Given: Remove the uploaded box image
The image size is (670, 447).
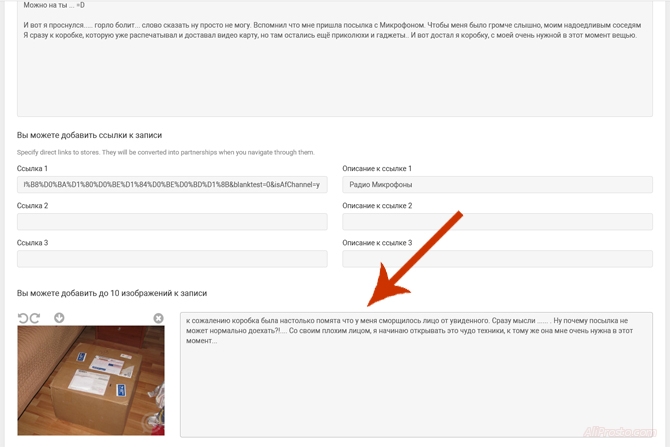Looking at the screenshot, I should click(158, 318).
